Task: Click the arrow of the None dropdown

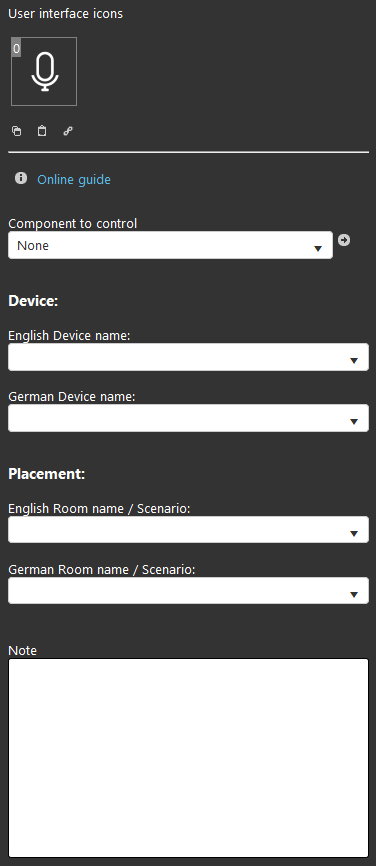Action: click(318, 249)
